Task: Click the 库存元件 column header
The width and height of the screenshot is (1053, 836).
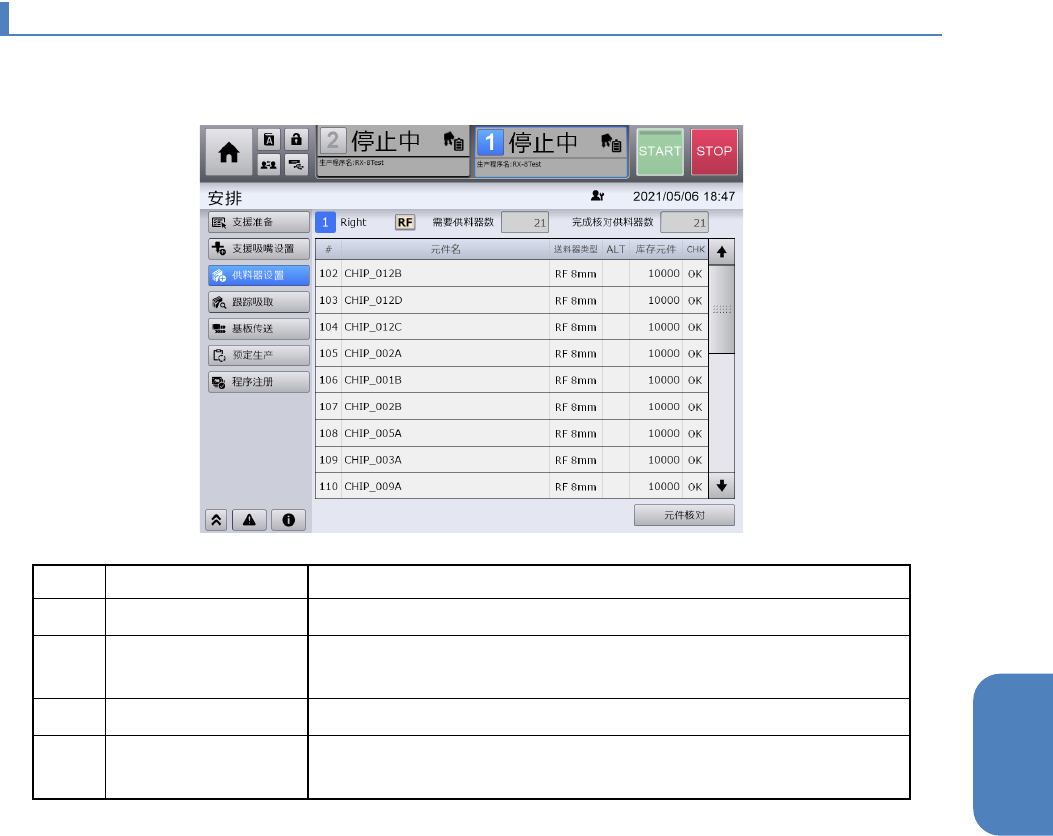Action: click(x=656, y=249)
